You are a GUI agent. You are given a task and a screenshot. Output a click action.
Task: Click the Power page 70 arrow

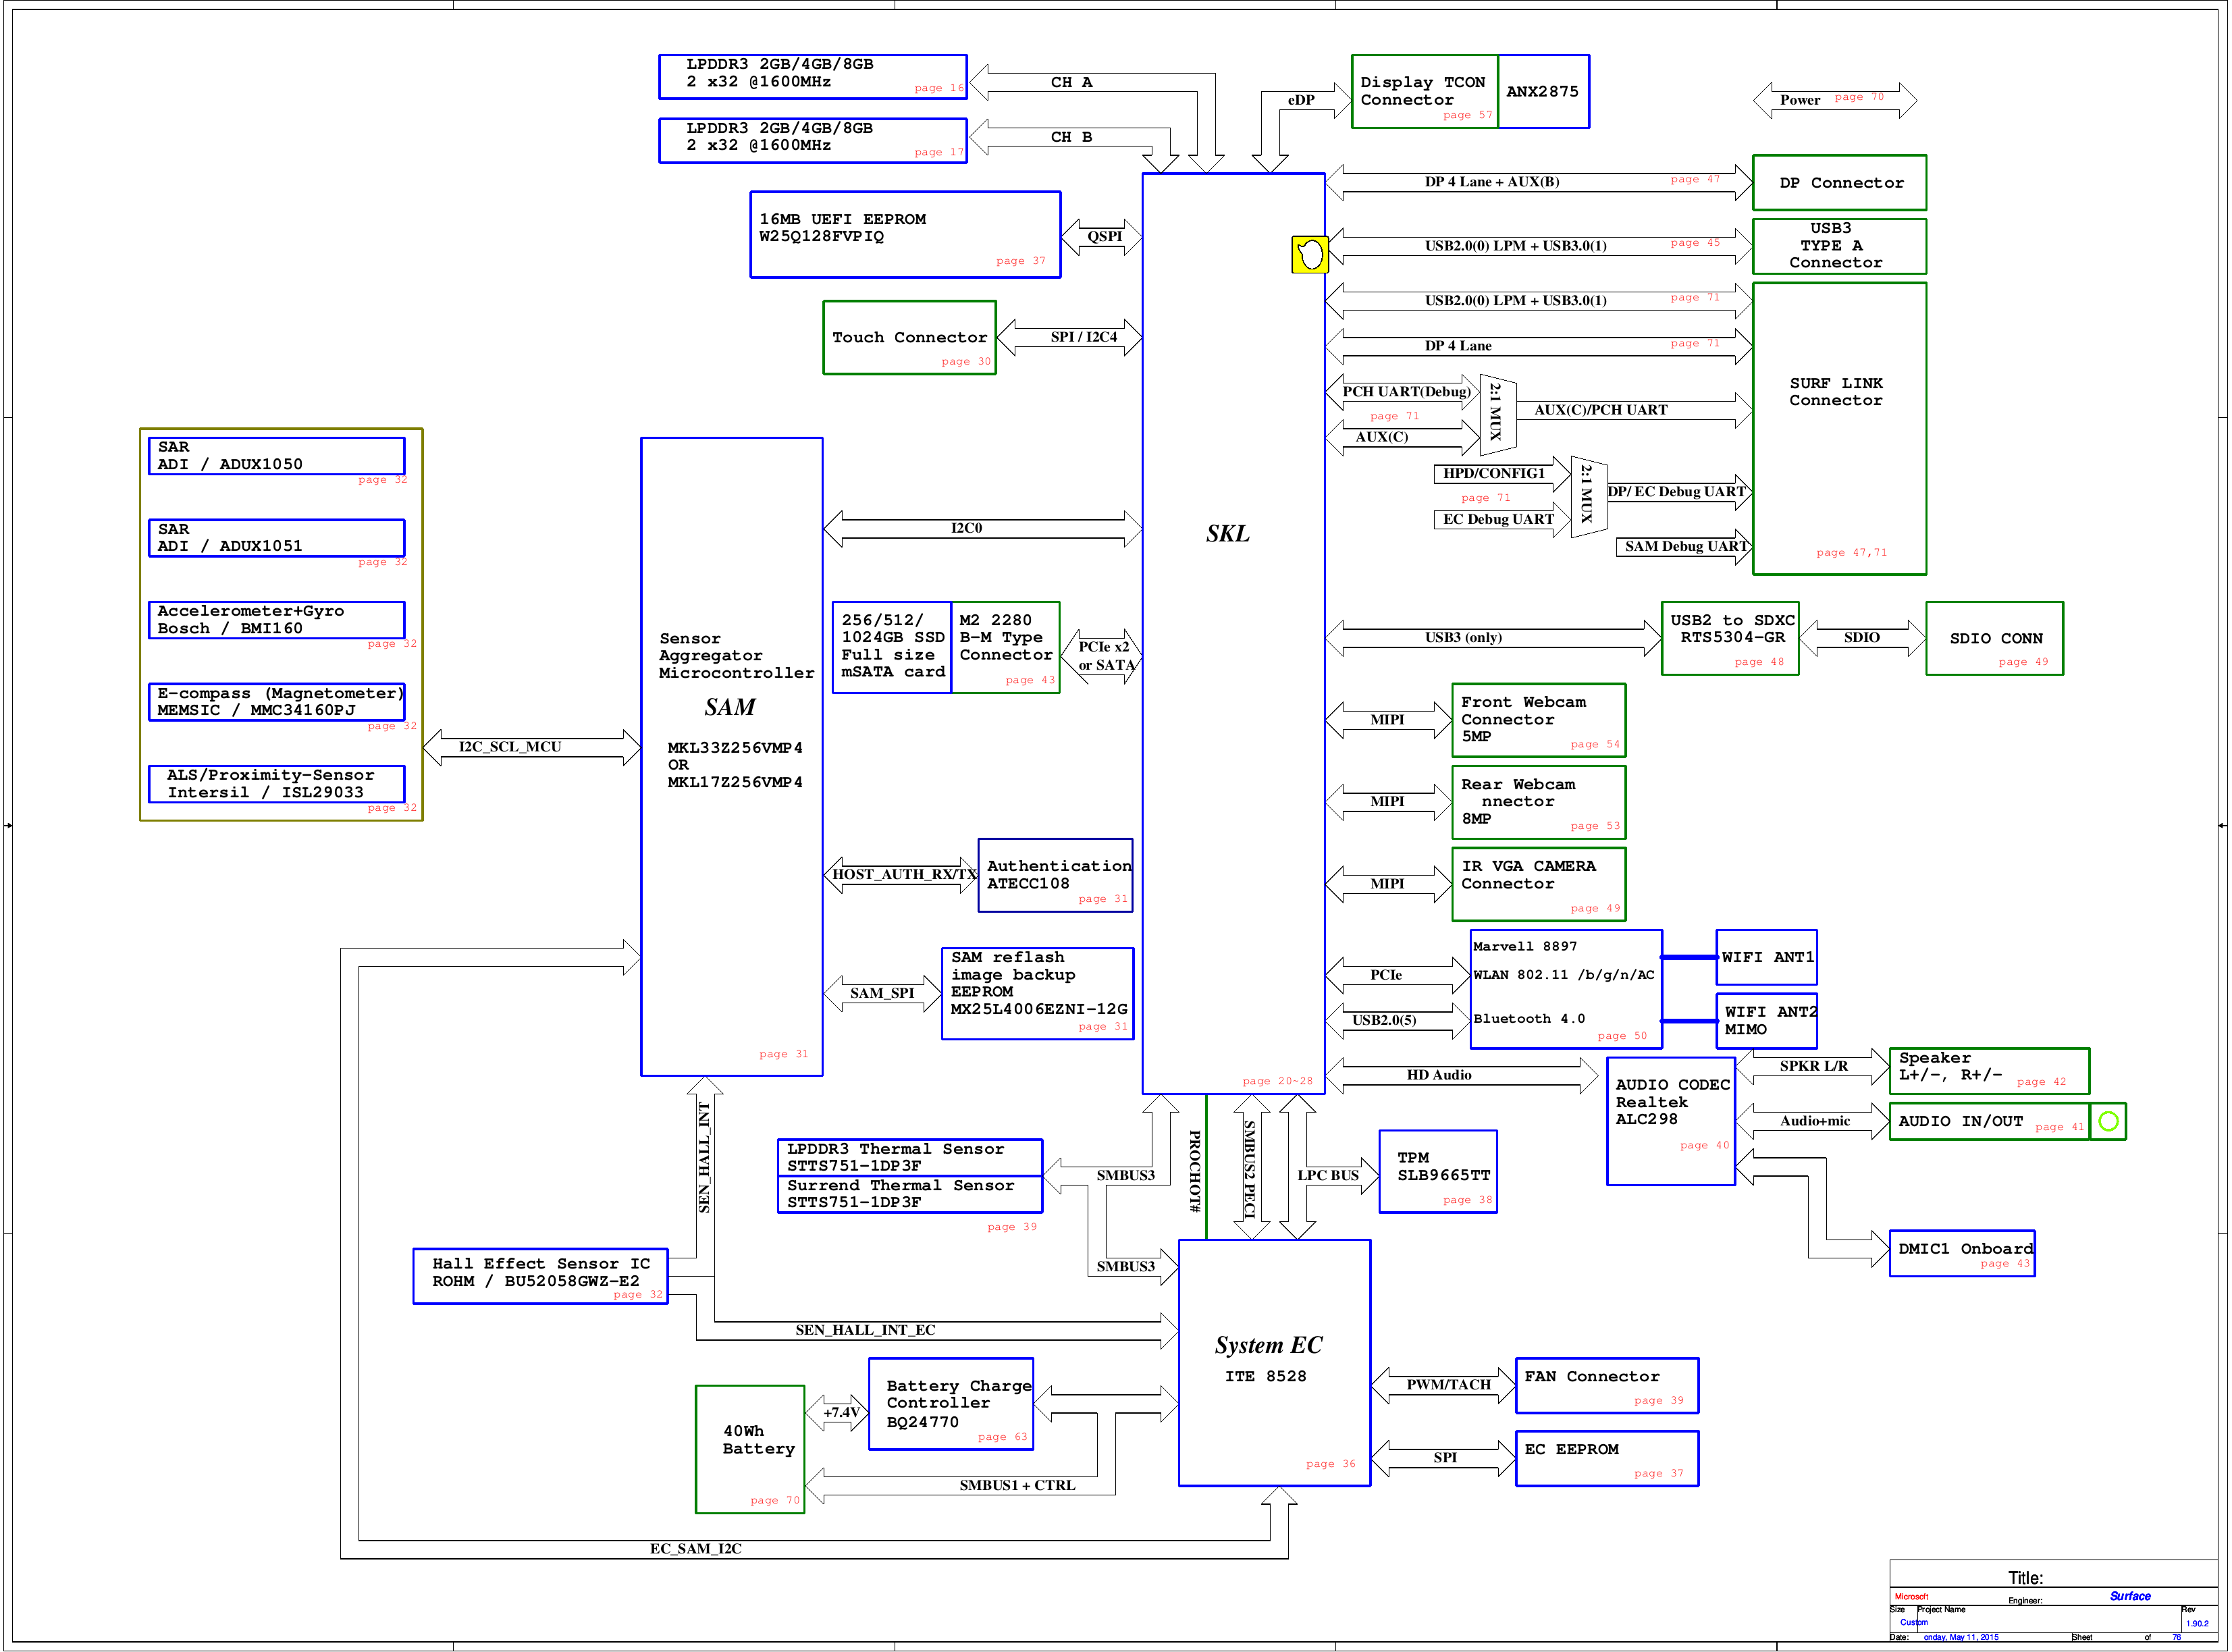pos(1835,100)
